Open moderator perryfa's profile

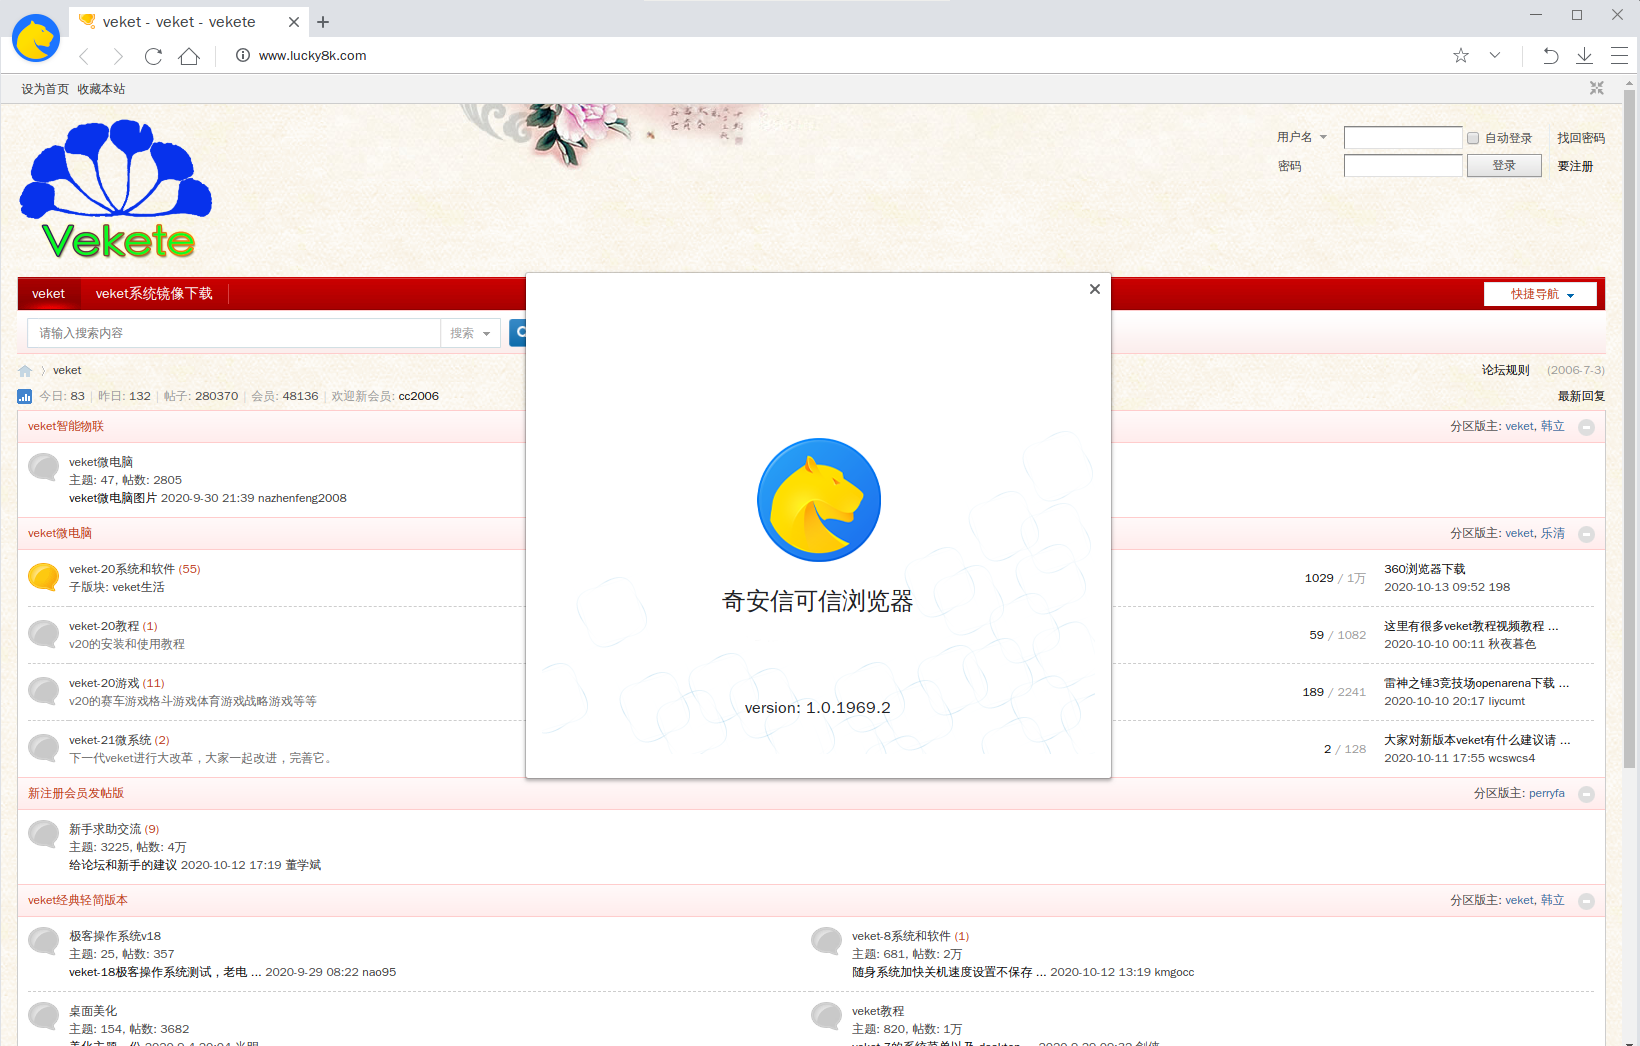click(1547, 793)
